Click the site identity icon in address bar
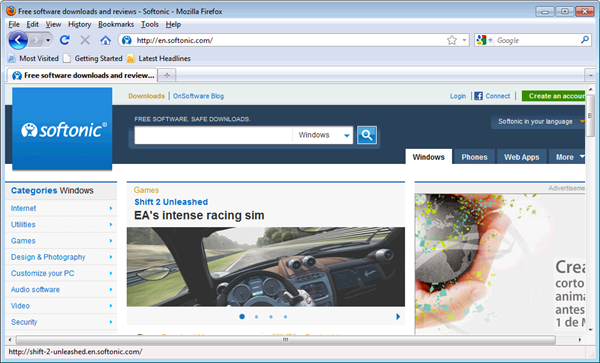 tap(127, 40)
